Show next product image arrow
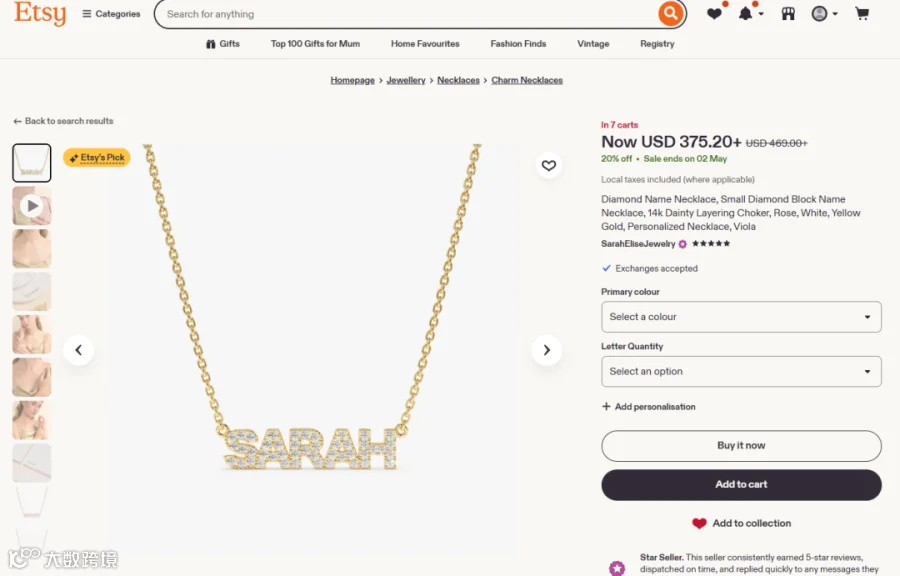Image resolution: width=900 pixels, height=576 pixels. (546, 349)
